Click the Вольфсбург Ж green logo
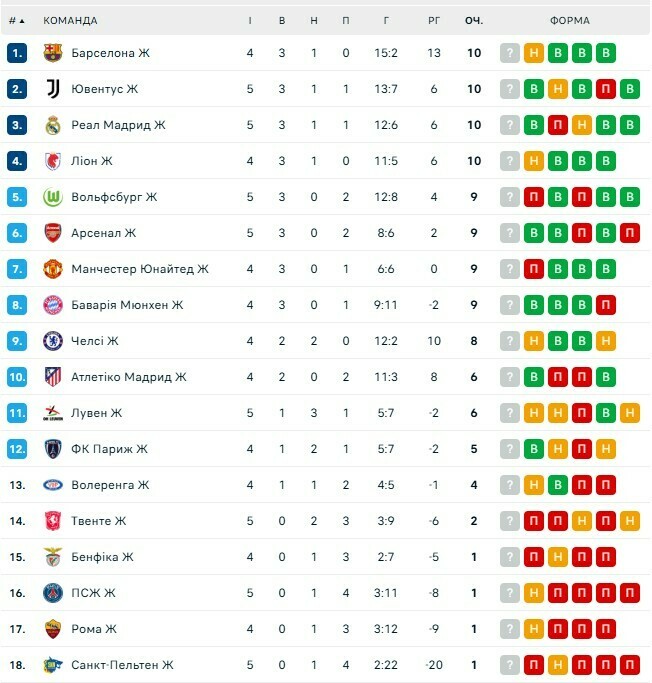The width and height of the screenshot is (652, 683). tap(54, 197)
